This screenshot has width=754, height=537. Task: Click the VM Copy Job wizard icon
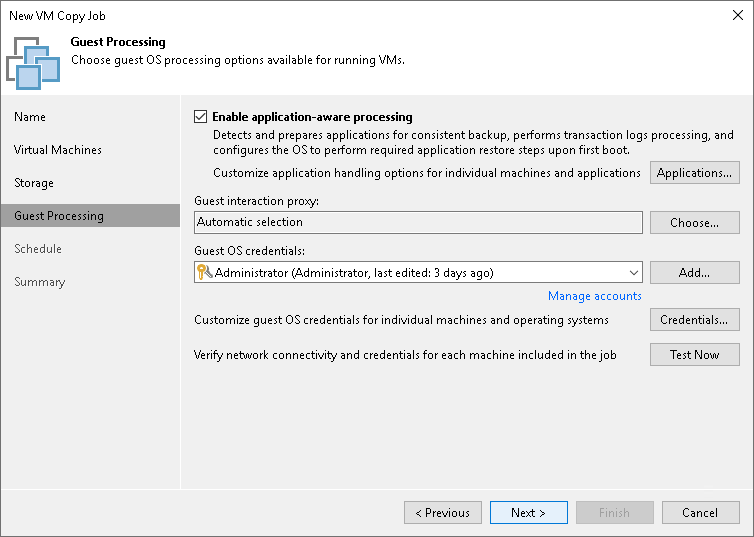(x=33, y=63)
